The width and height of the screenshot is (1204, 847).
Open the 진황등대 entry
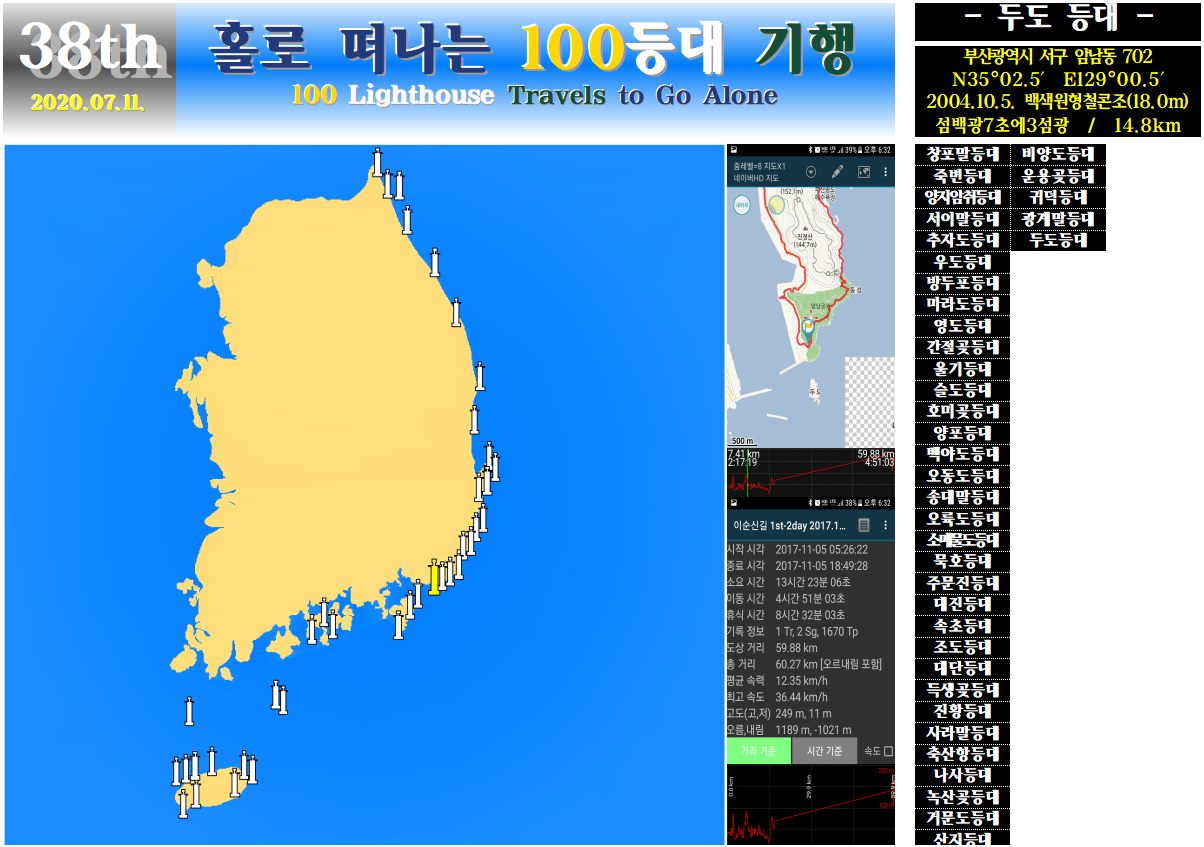[962, 712]
